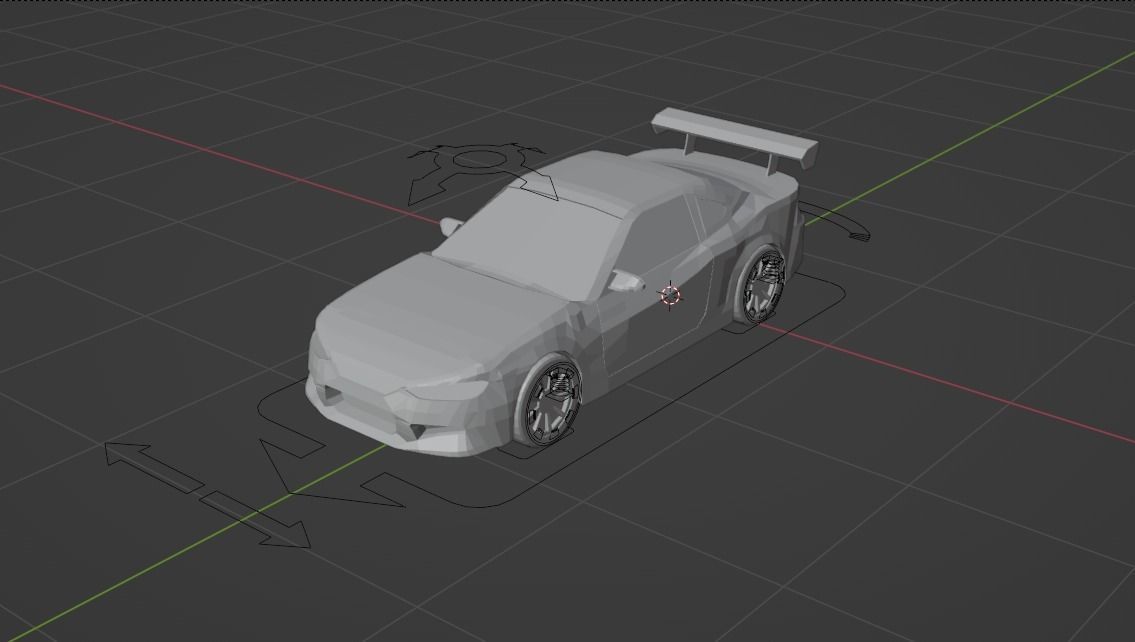1135x642 pixels.
Task: Select the rear wheel near the spoiler
Action: [x=765, y=285]
